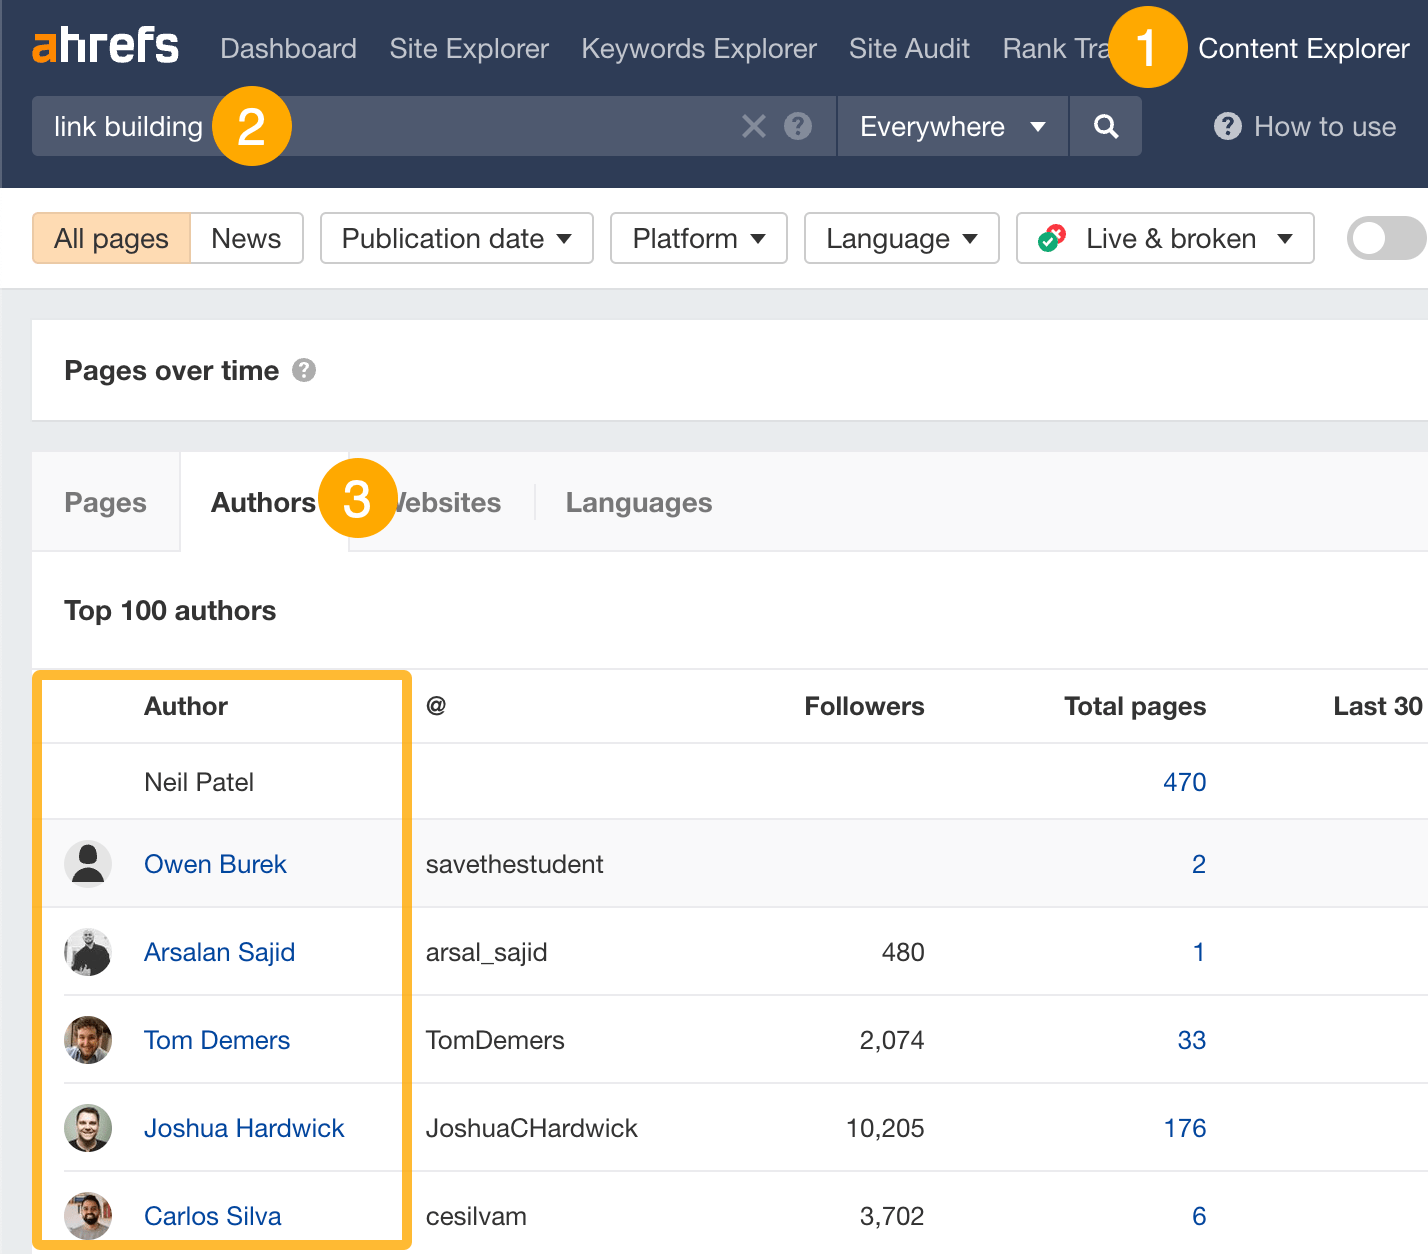Switch to News results

pyautogui.click(x=246, y=238)
